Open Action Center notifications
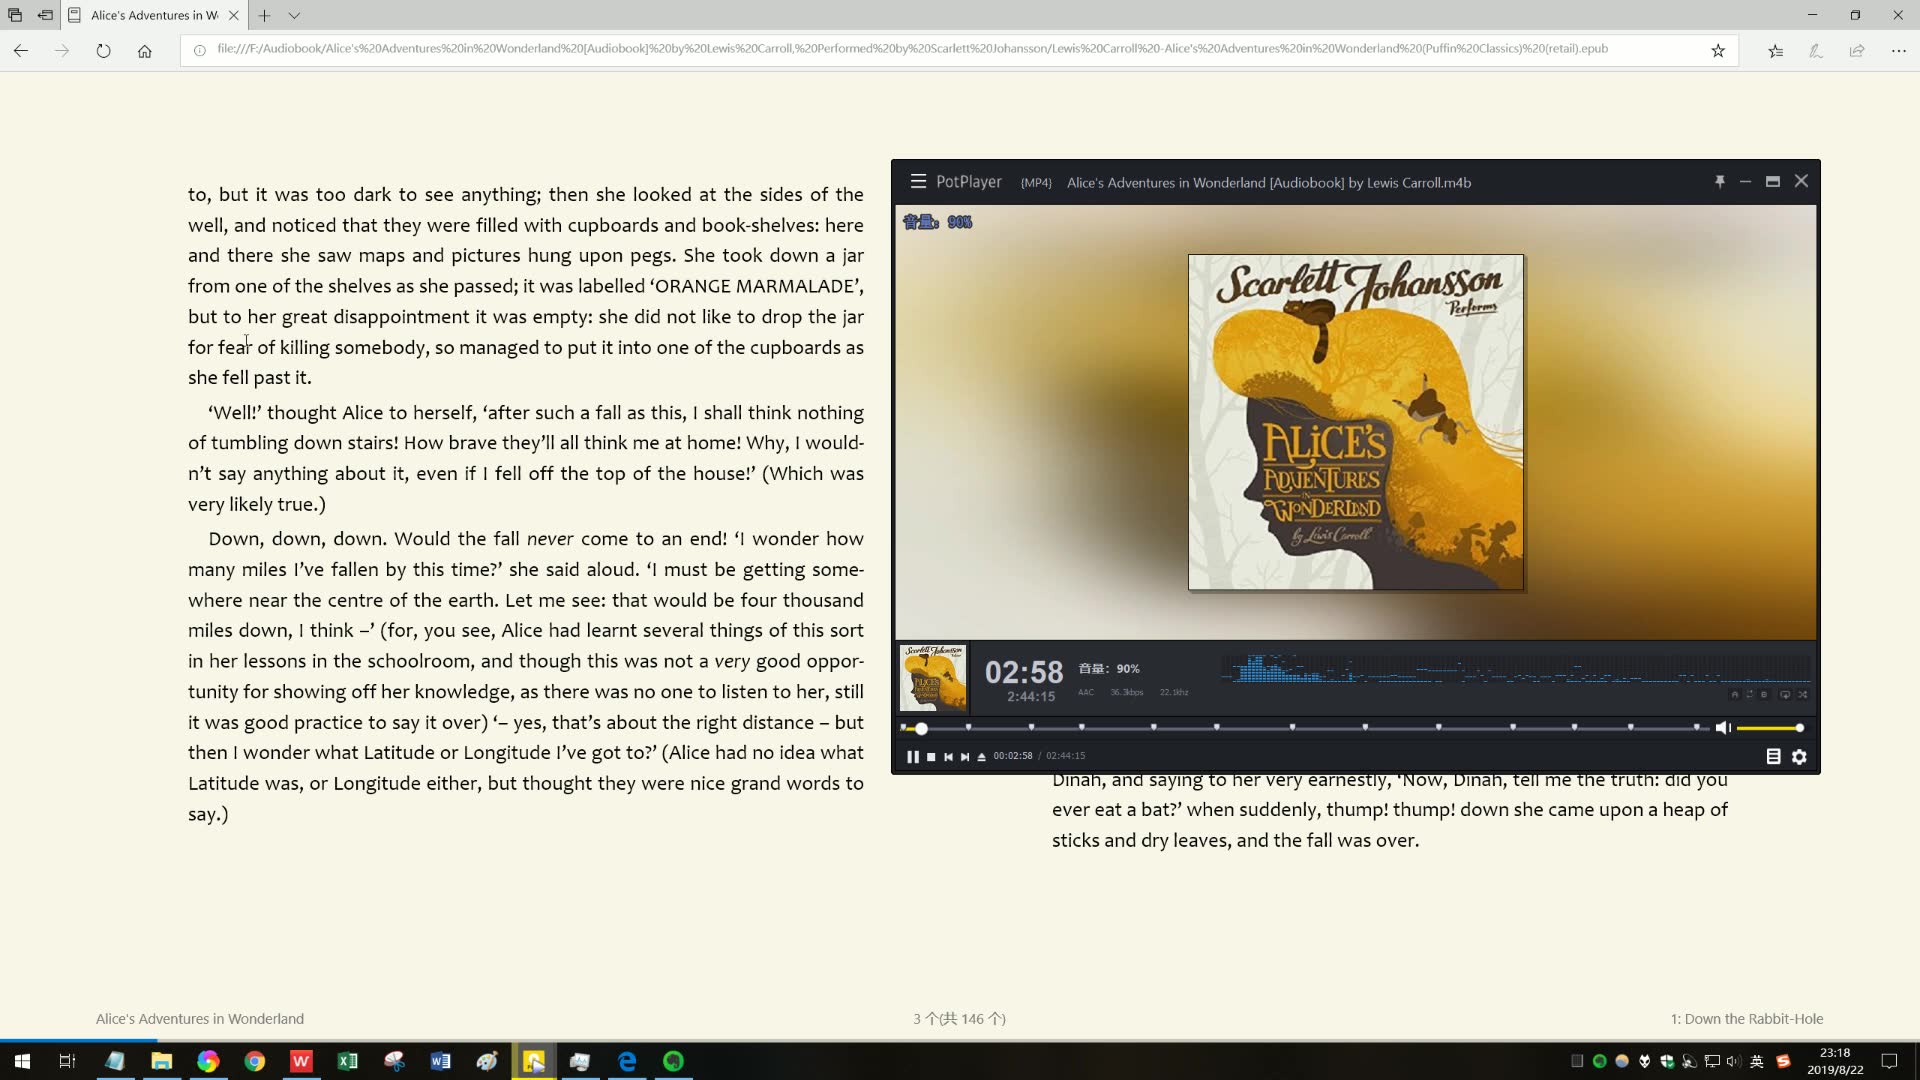1920x1080 pixels. click(1890, 1061)
